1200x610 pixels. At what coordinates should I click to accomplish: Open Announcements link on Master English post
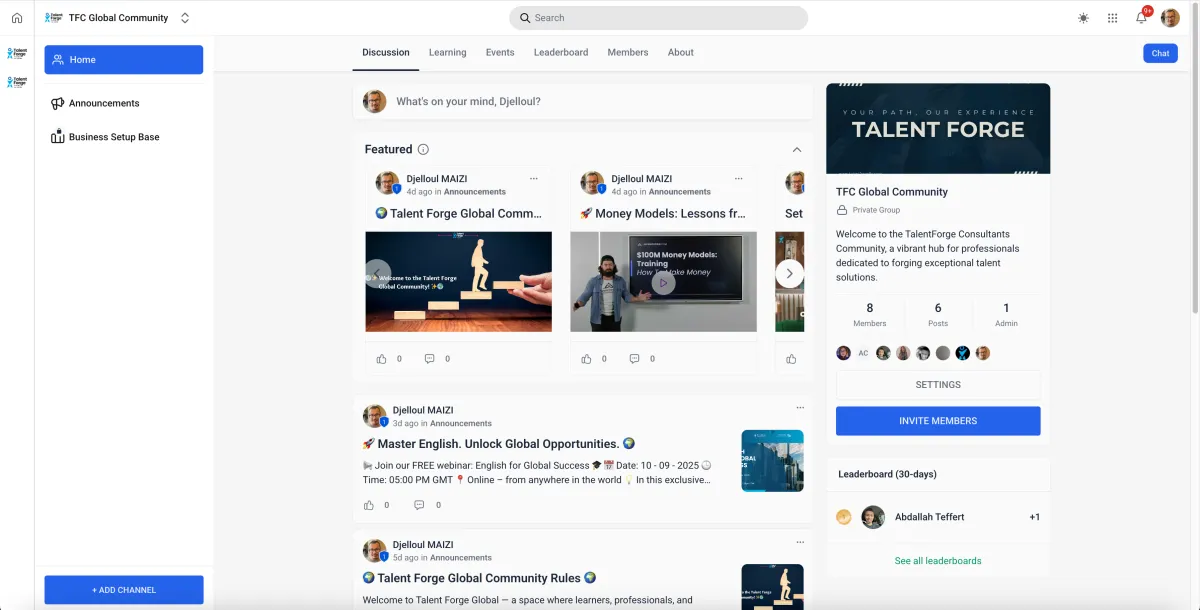pos(461,423)
